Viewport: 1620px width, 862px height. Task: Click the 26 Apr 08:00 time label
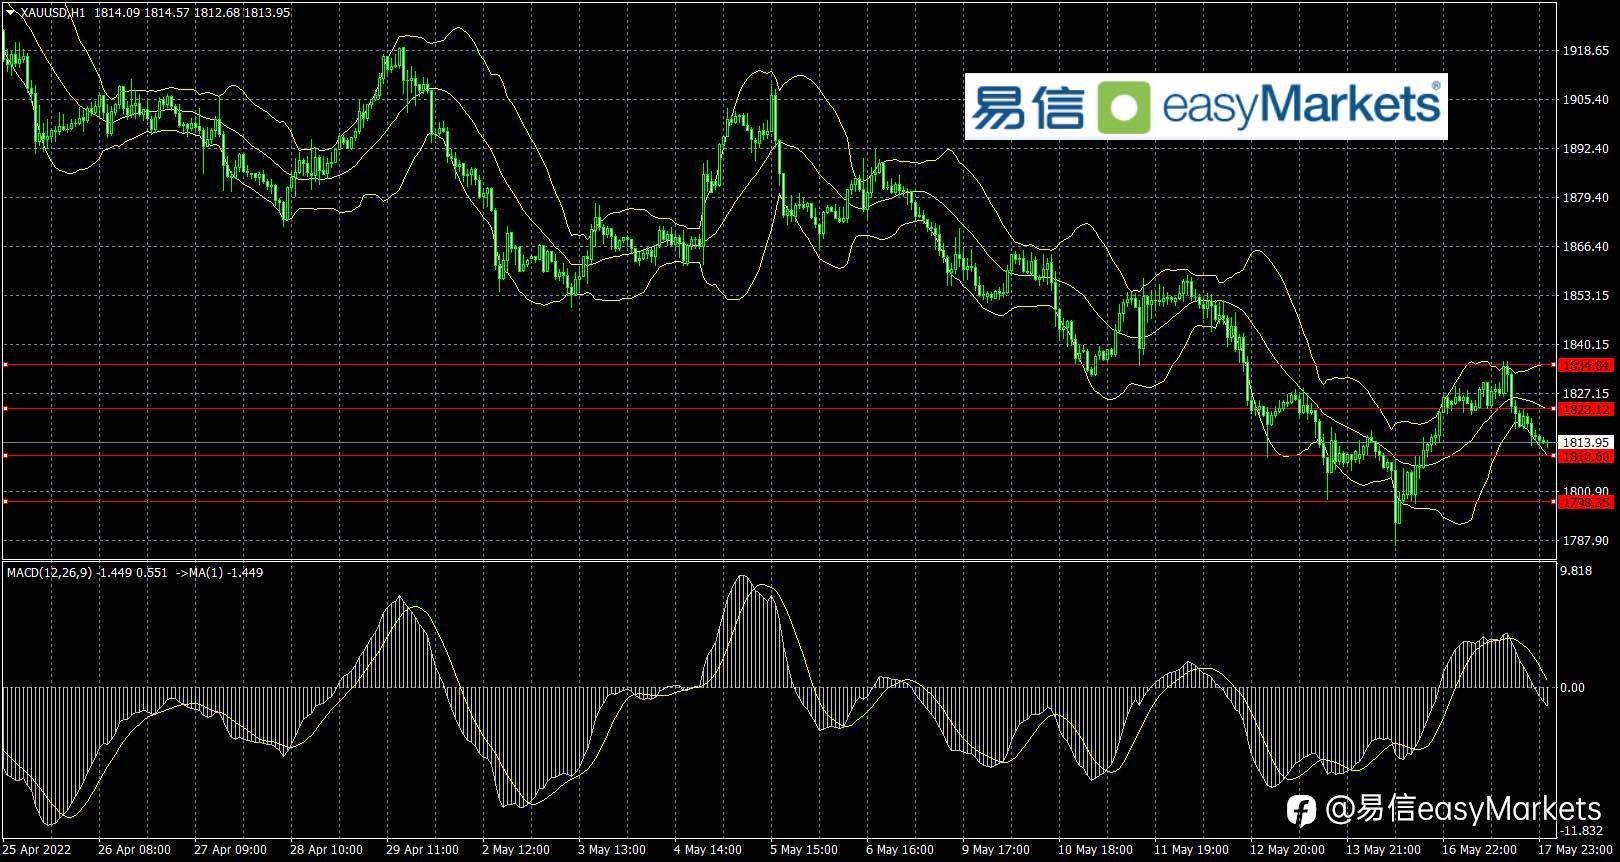[x=134, y=850]
